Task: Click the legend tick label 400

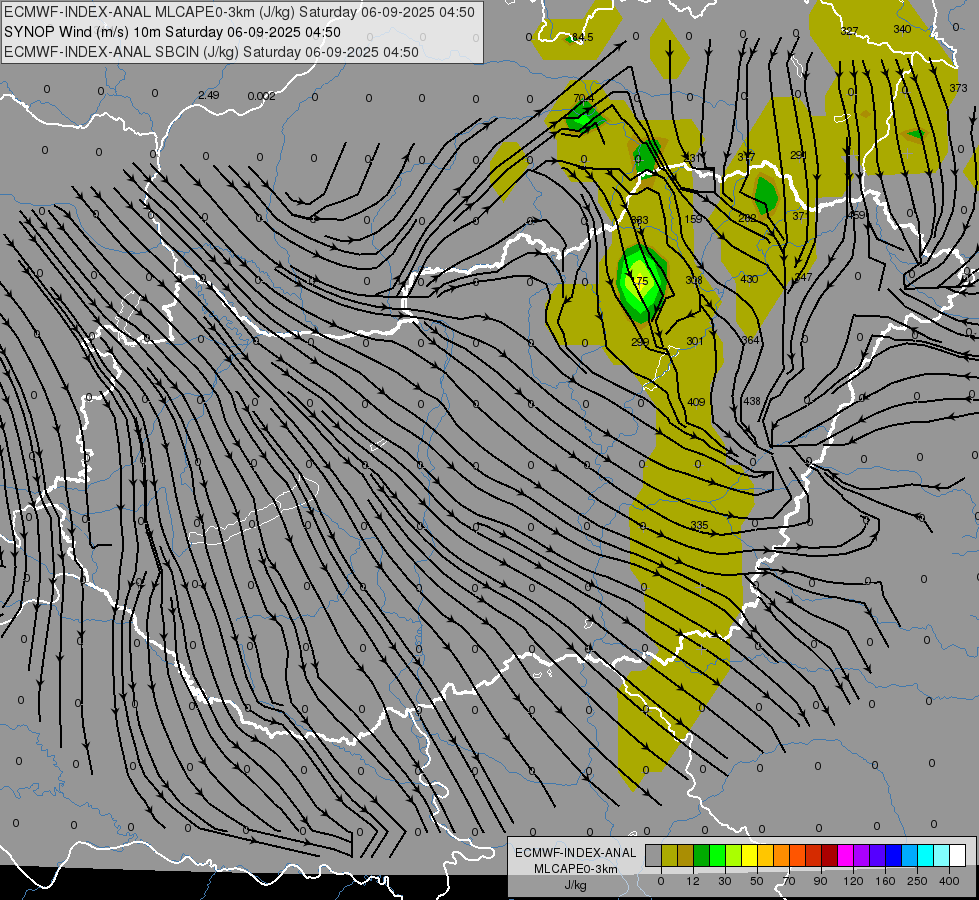Action: 949,881
